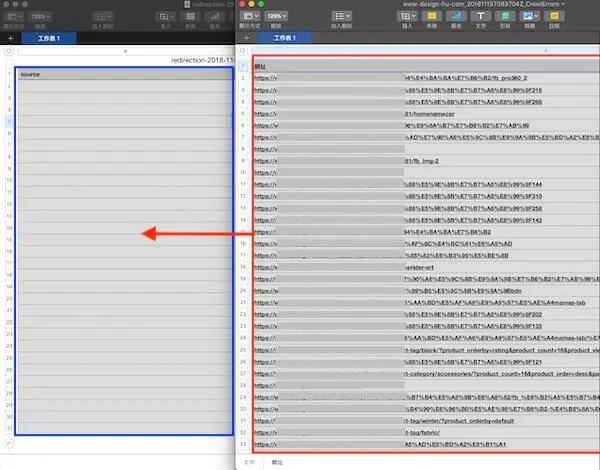Select the 工作表 1 tab in the left window
The image size is (600, 470).
[x=49, y=38]
